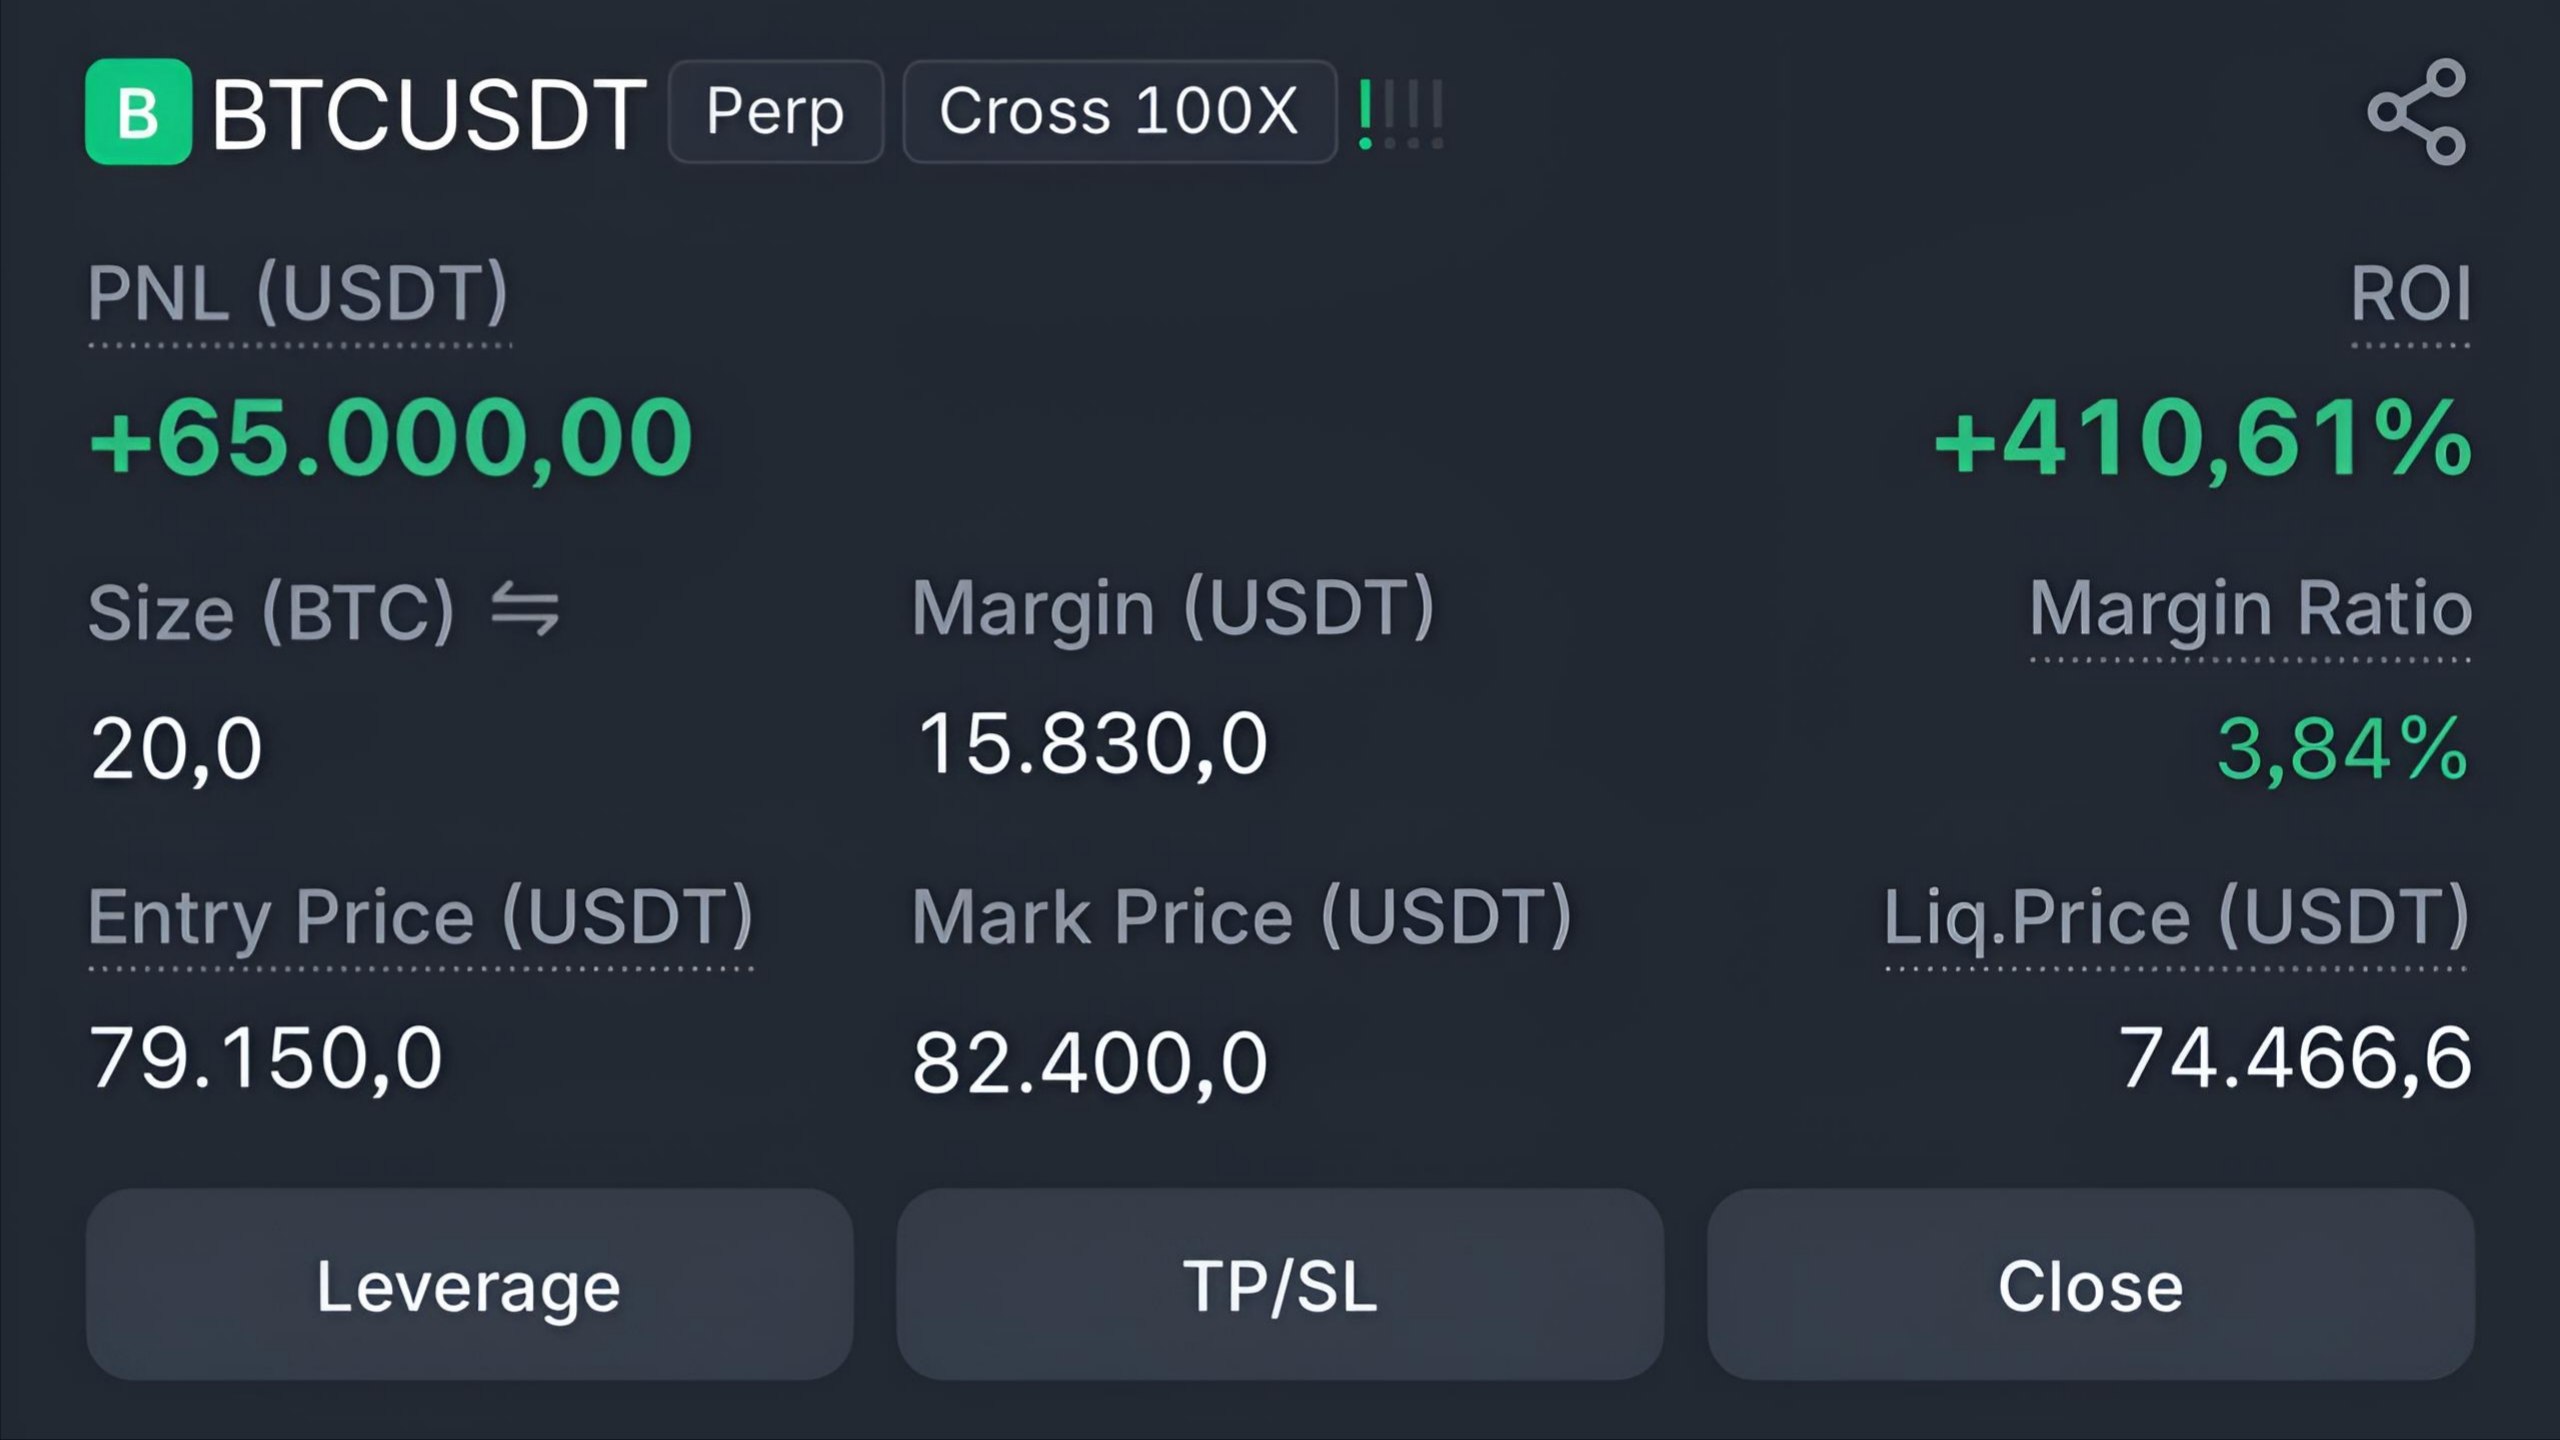Click the Liq.Price (USDT) label
Viewport: 2560px width, 1440px height.
pyautogui.click(x=2177, y=917)
